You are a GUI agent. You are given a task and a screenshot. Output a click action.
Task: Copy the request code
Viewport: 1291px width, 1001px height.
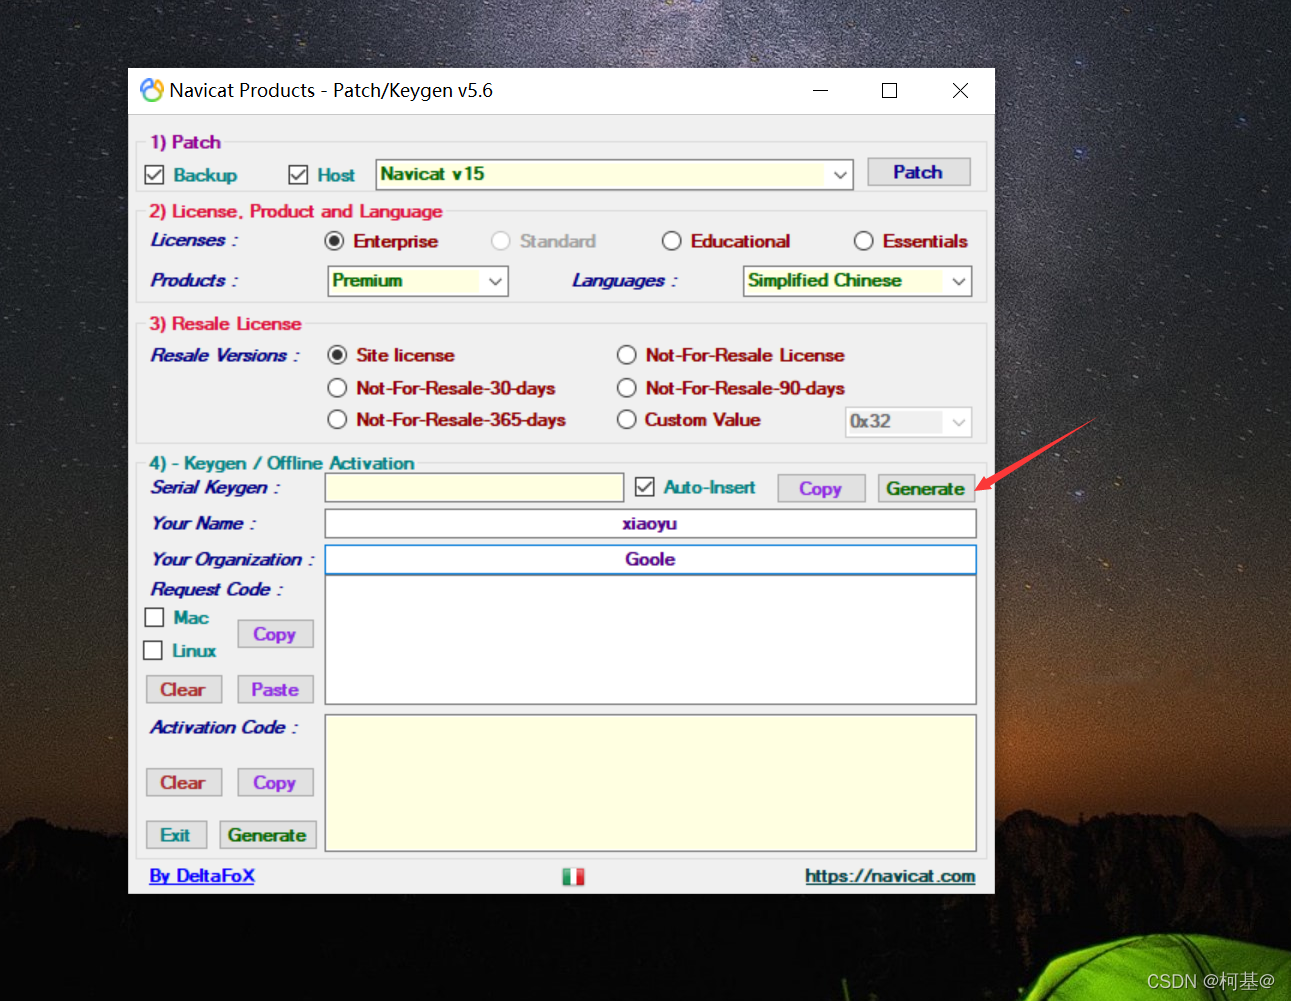click(275, 634)
